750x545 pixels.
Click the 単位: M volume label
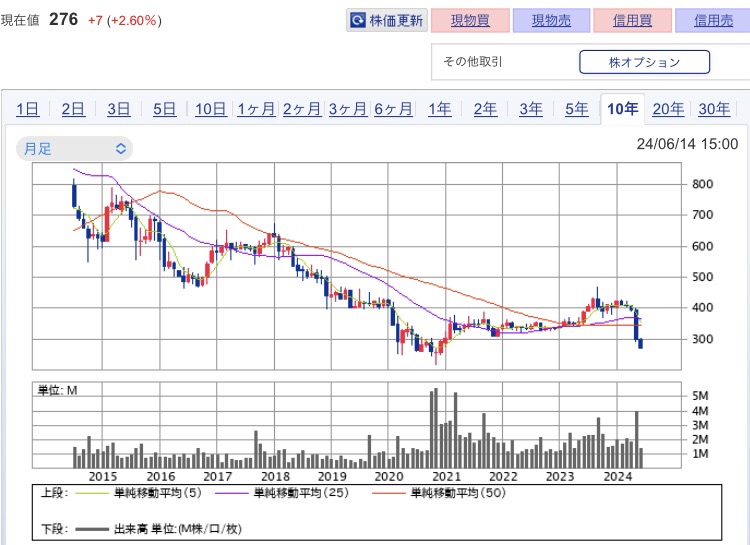coord(57,390)
